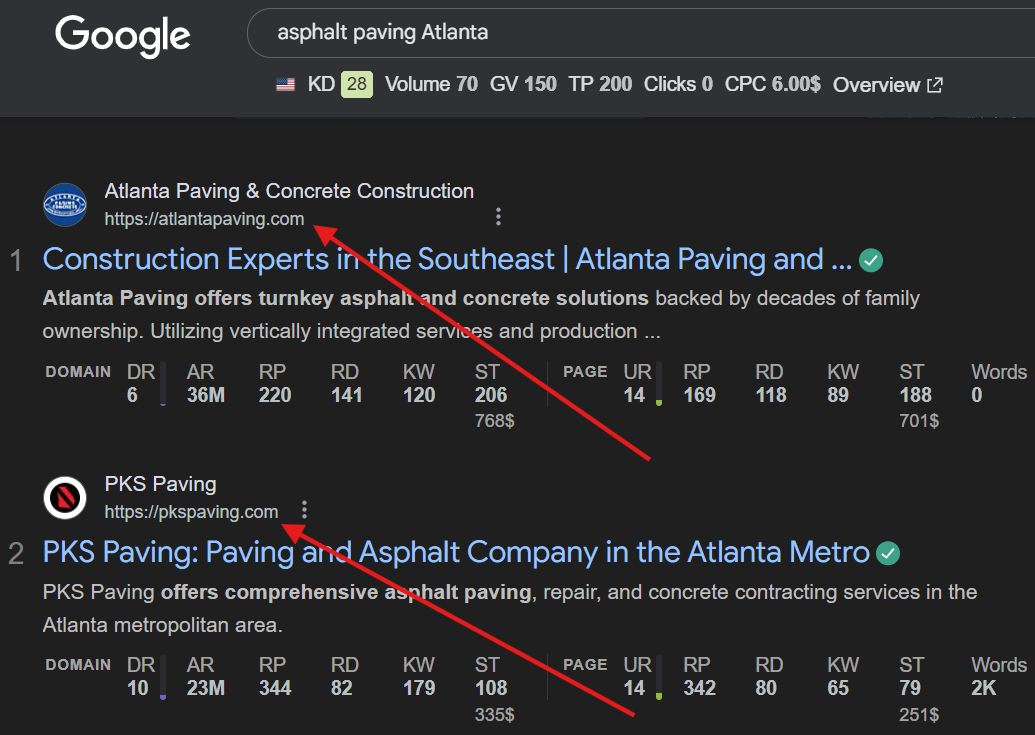Click domain RP 220 value

275,395
